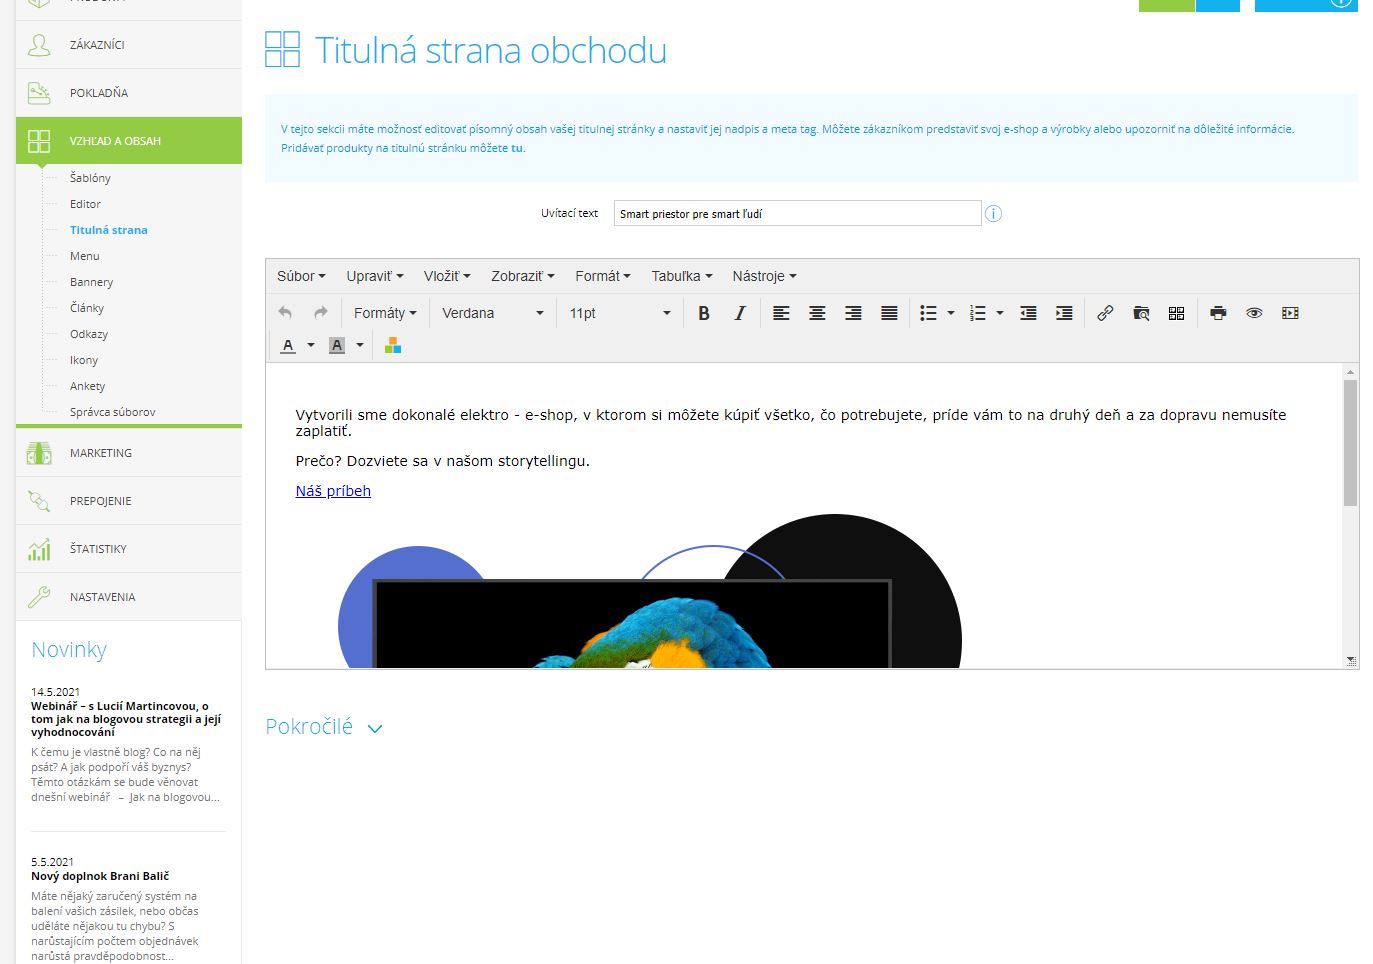
Task: Go to Menu submenu item
Action: (85, 256)
